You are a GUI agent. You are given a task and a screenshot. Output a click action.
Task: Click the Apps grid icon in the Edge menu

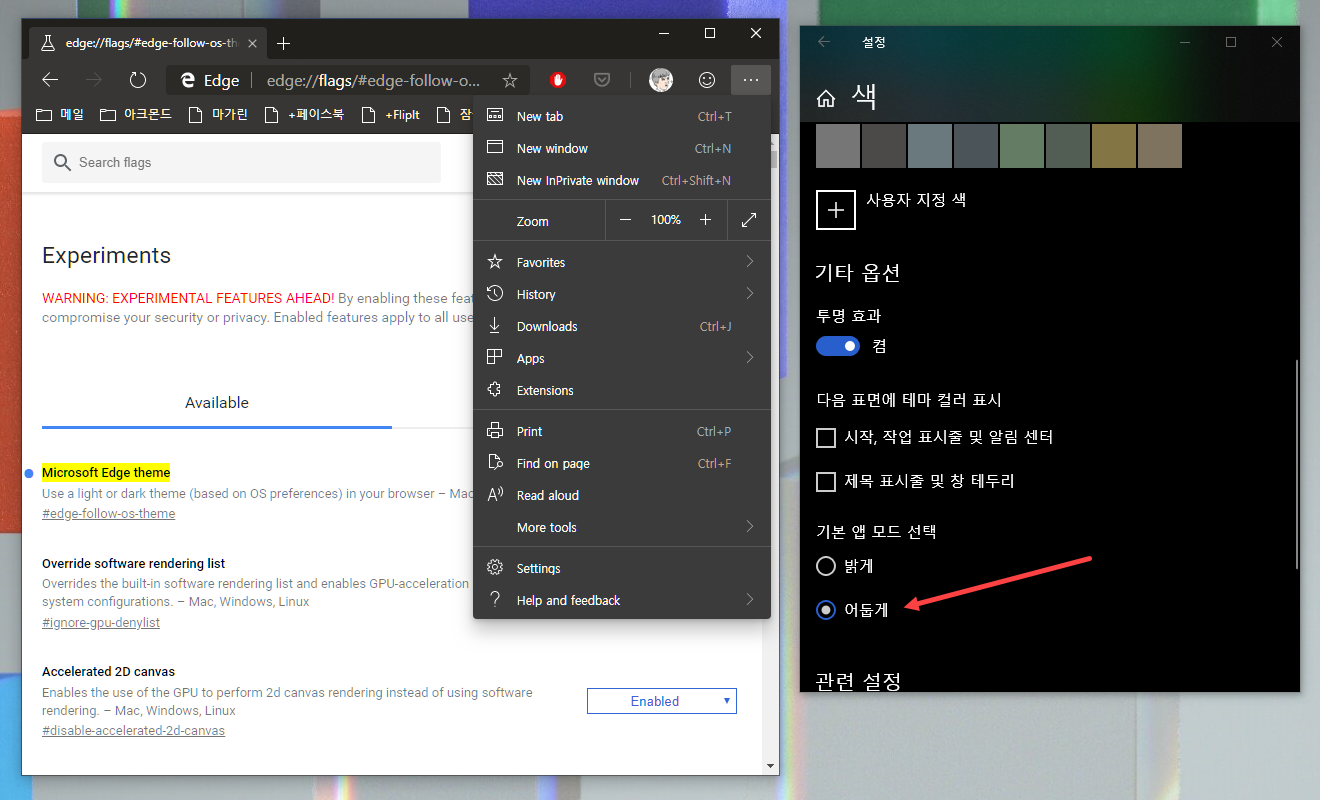click(494, 358)
